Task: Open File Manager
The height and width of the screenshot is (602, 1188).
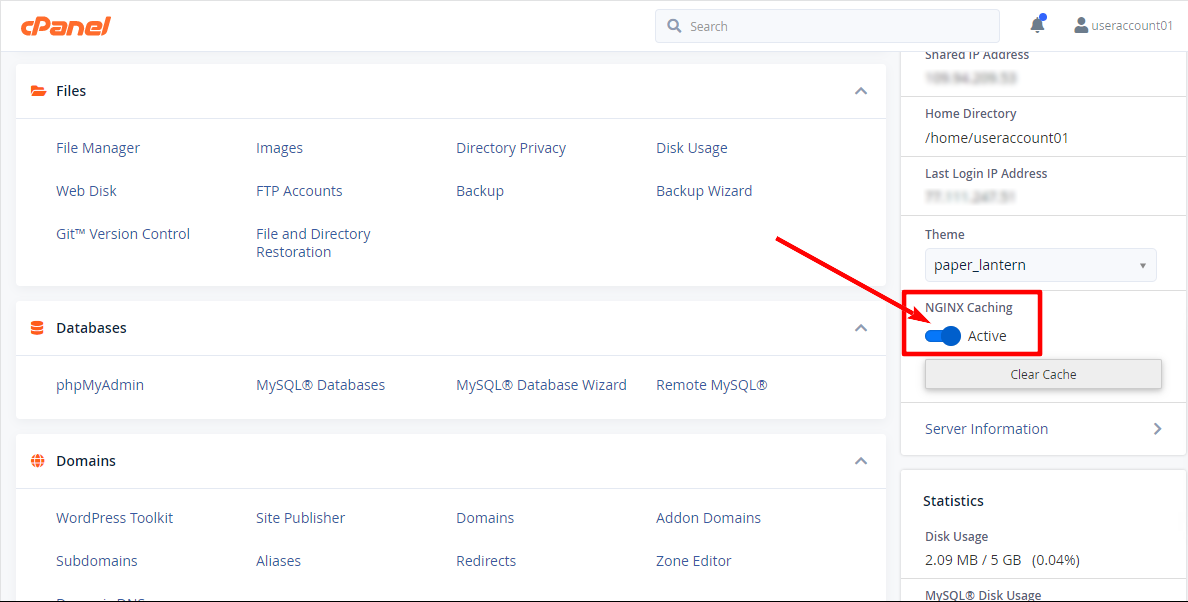Action: tap(98, 148)
